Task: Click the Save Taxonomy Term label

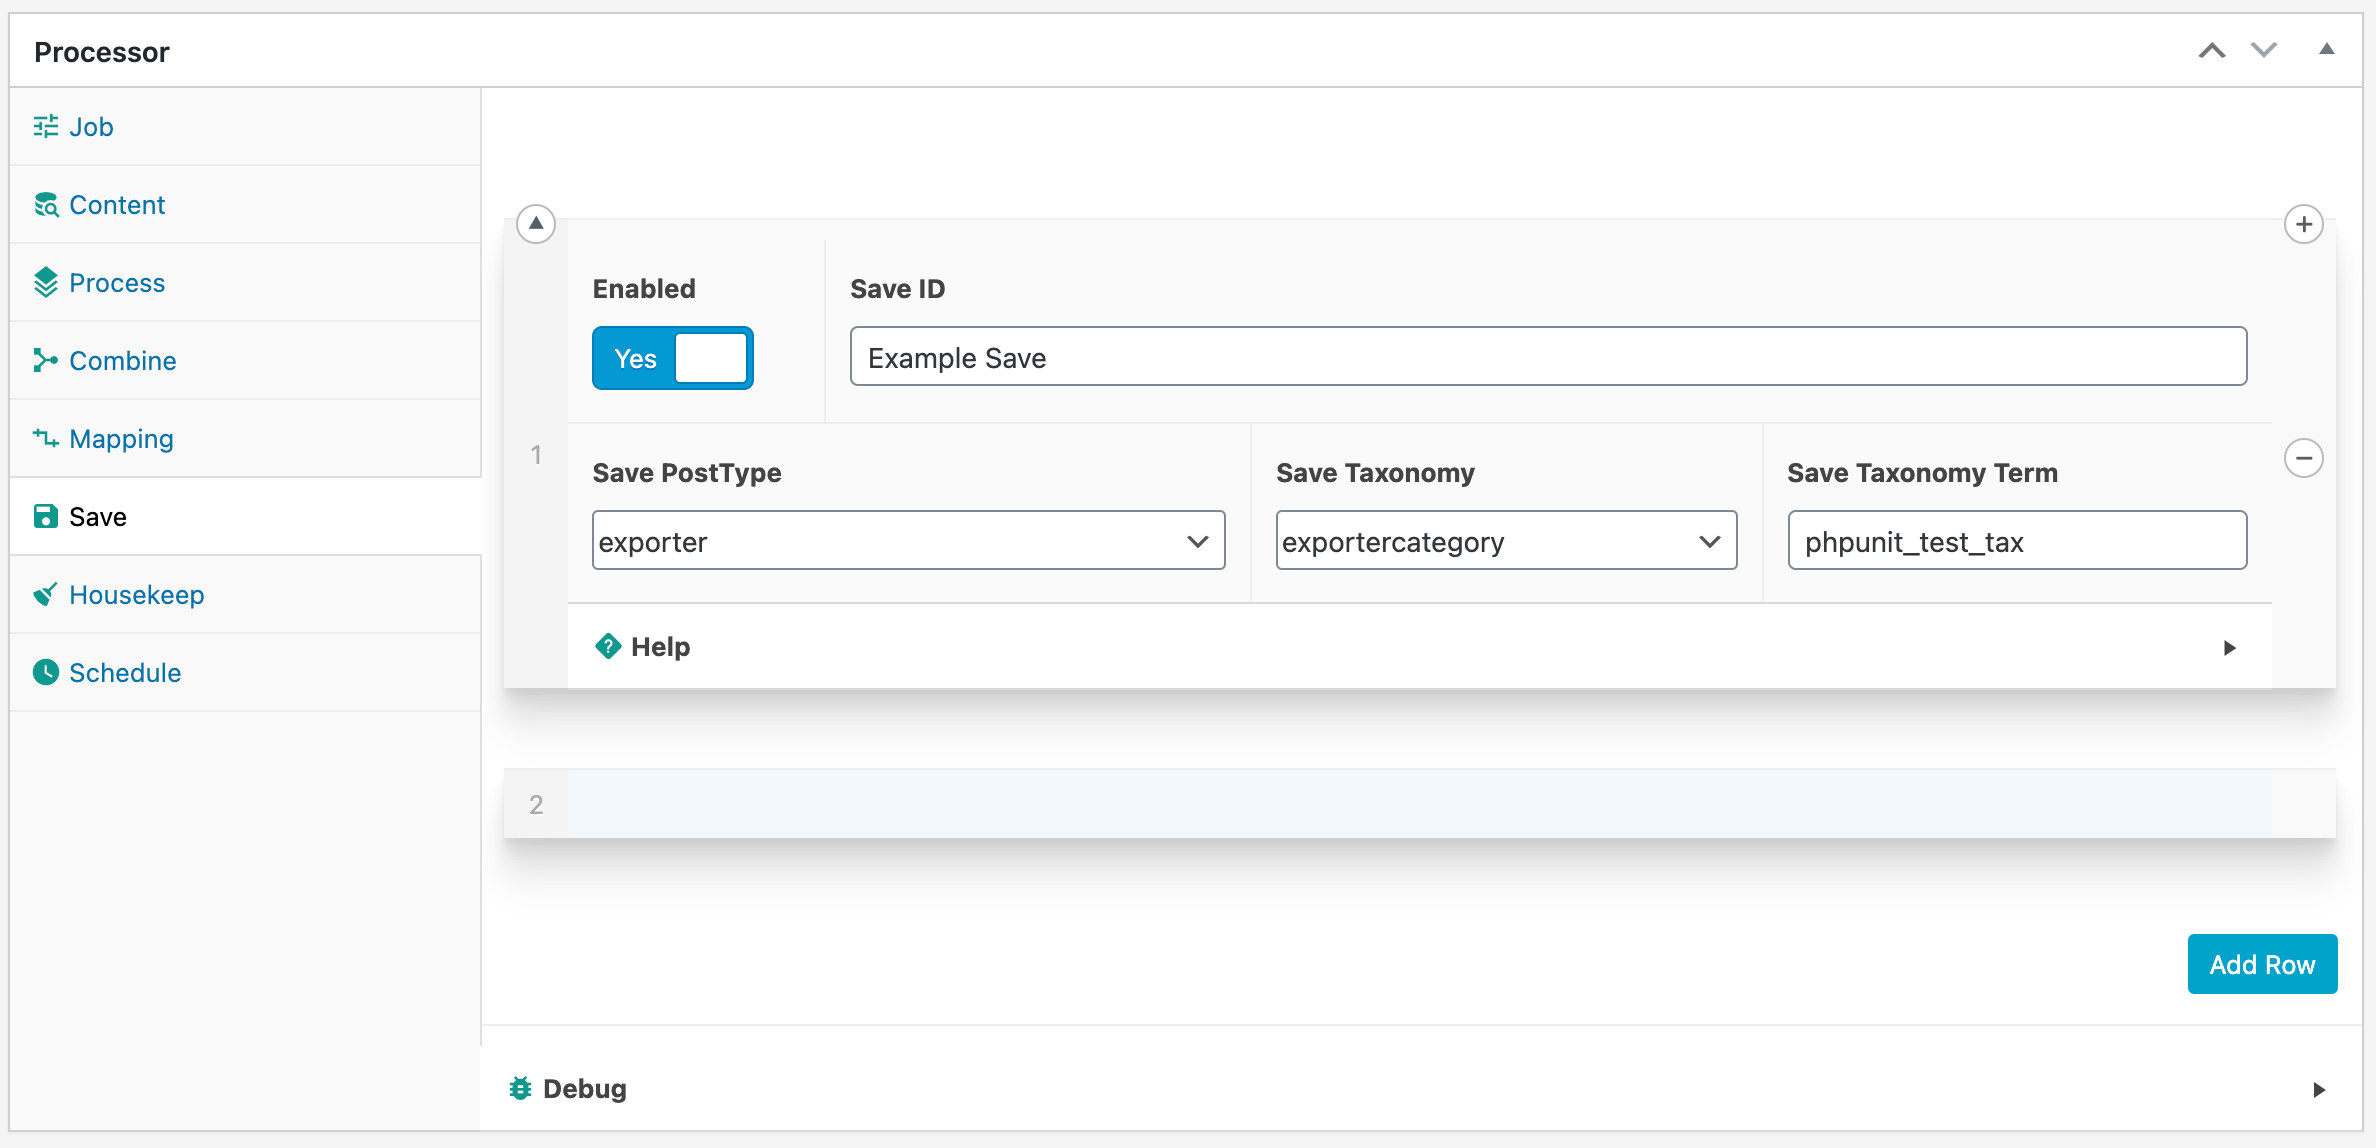Action: tap(1922, 473)
